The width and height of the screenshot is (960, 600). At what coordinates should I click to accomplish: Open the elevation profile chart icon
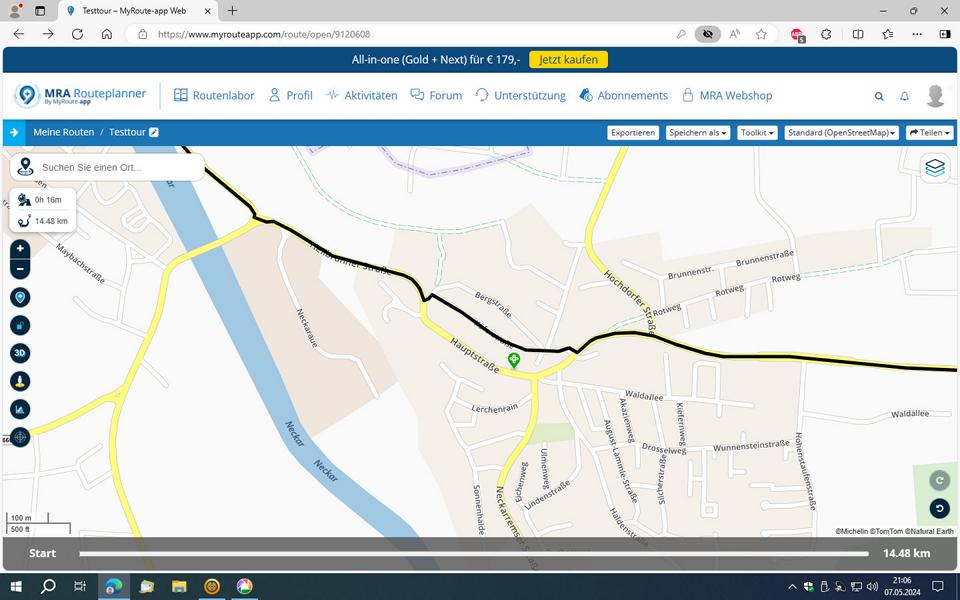pos(20,409)
